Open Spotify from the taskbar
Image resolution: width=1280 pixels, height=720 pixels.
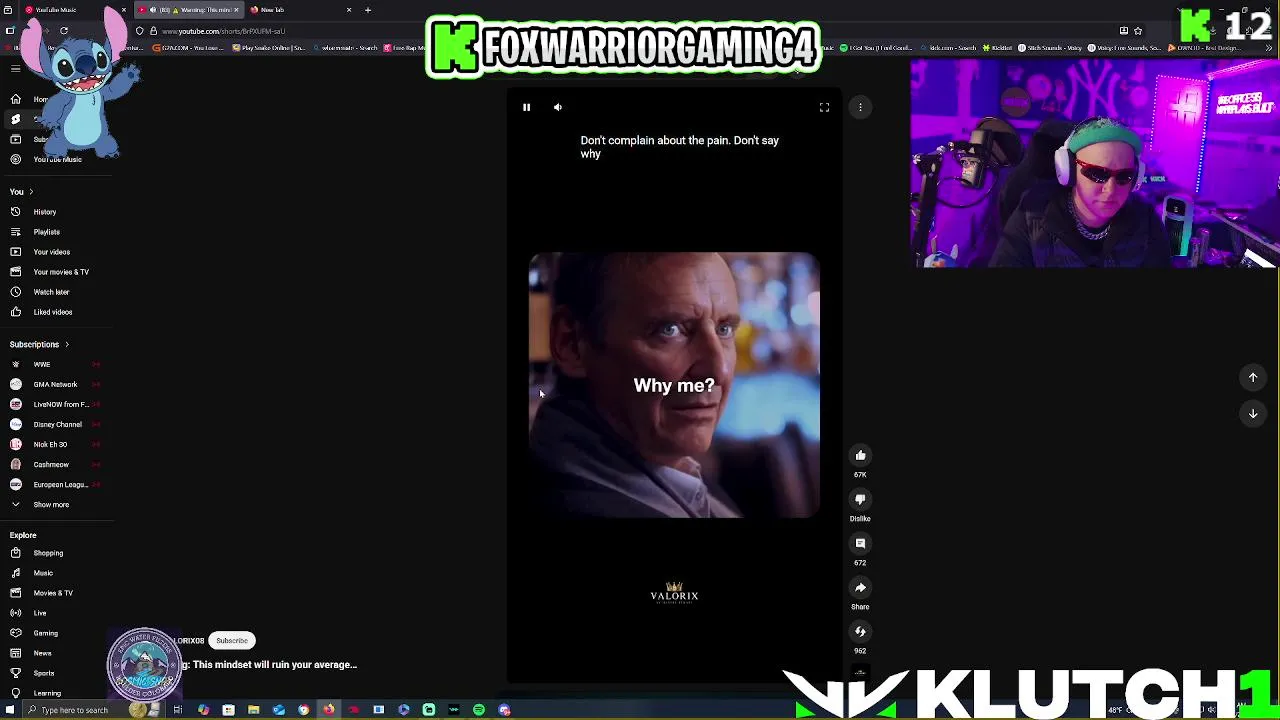click(479, 710)
